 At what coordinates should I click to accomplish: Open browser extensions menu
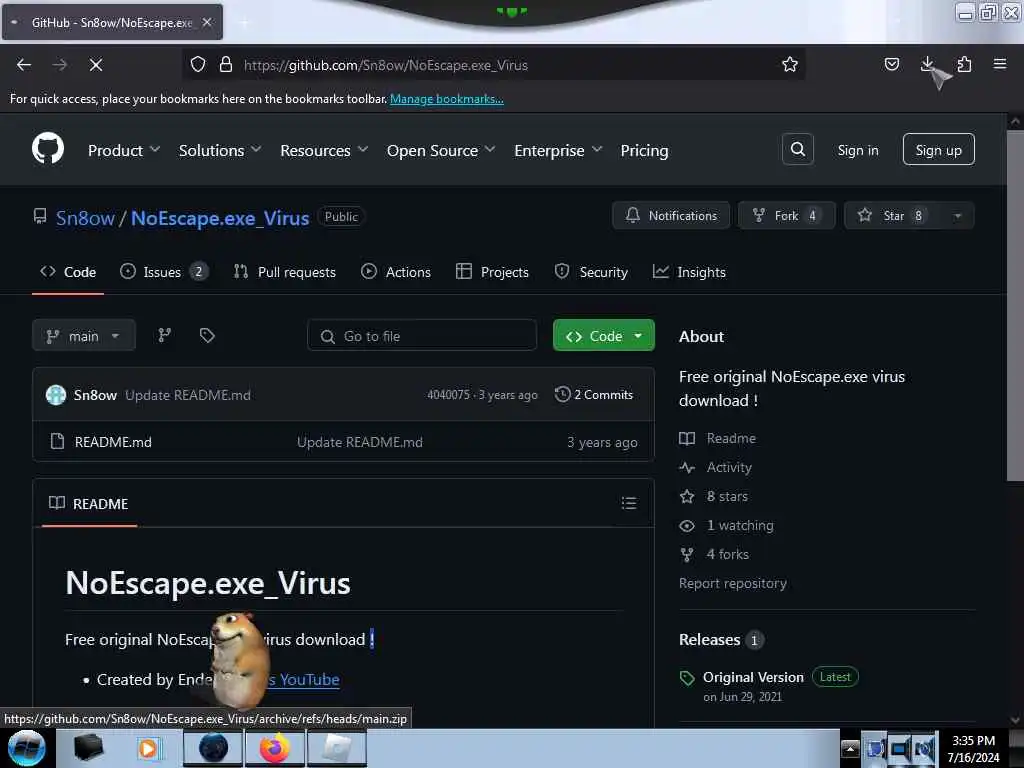[x=964, y=64]
